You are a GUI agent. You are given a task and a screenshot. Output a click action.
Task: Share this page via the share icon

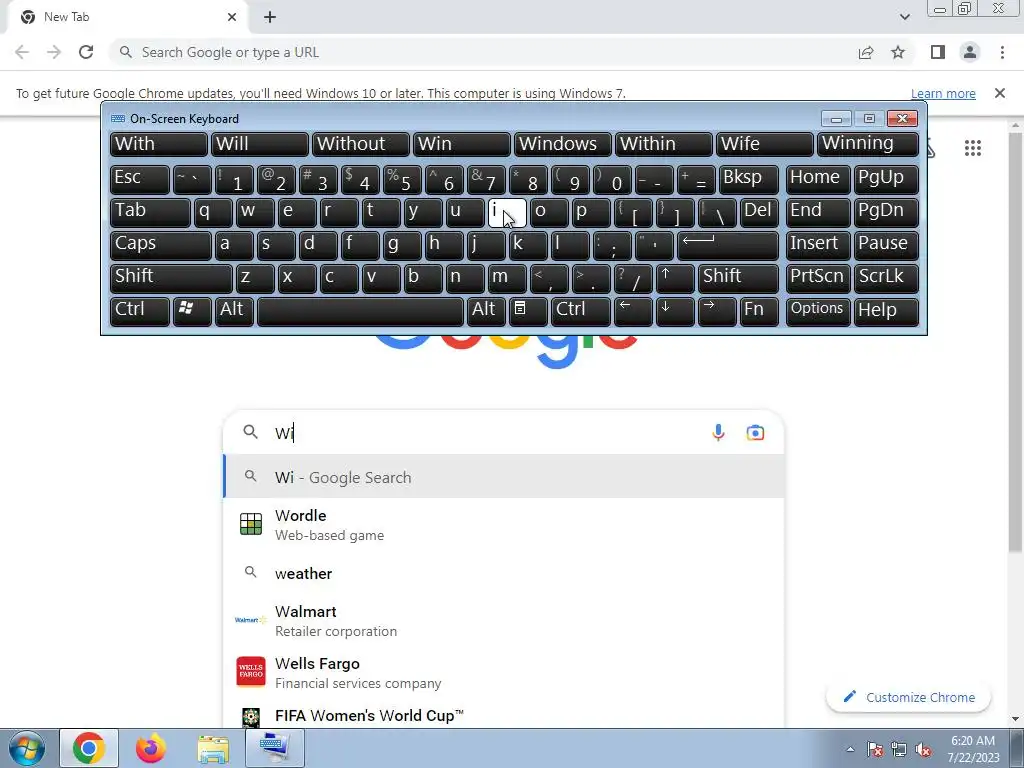tap(866, 52)
